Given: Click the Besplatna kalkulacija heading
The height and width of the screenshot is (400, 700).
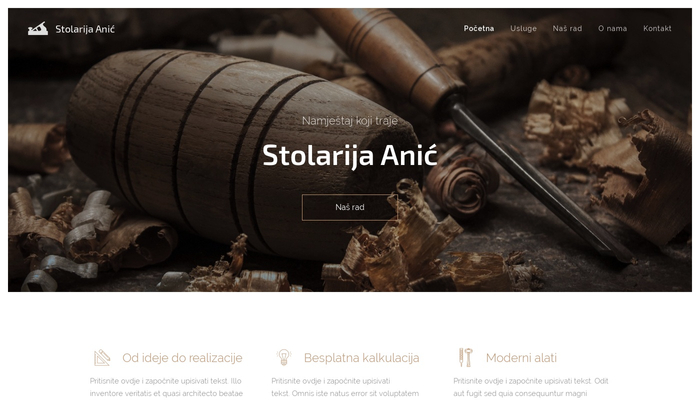Looking at the screenshot, I should tap(362, 358).
